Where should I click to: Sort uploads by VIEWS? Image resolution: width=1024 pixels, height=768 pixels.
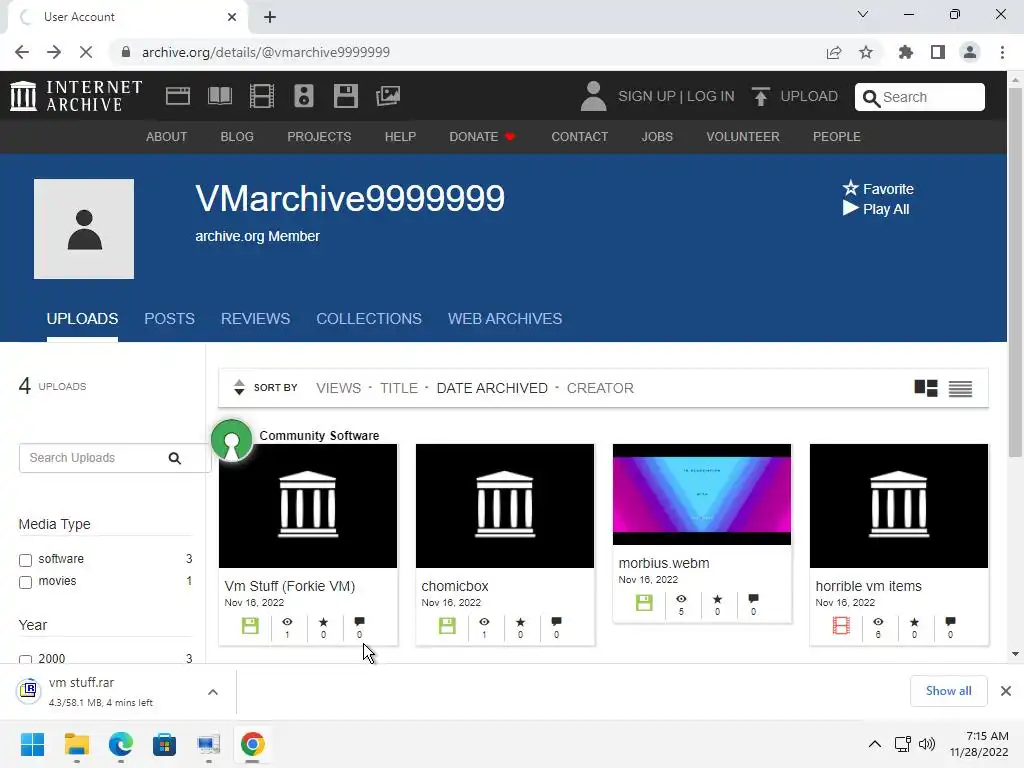pyautogui.click(x=338, y=388)
